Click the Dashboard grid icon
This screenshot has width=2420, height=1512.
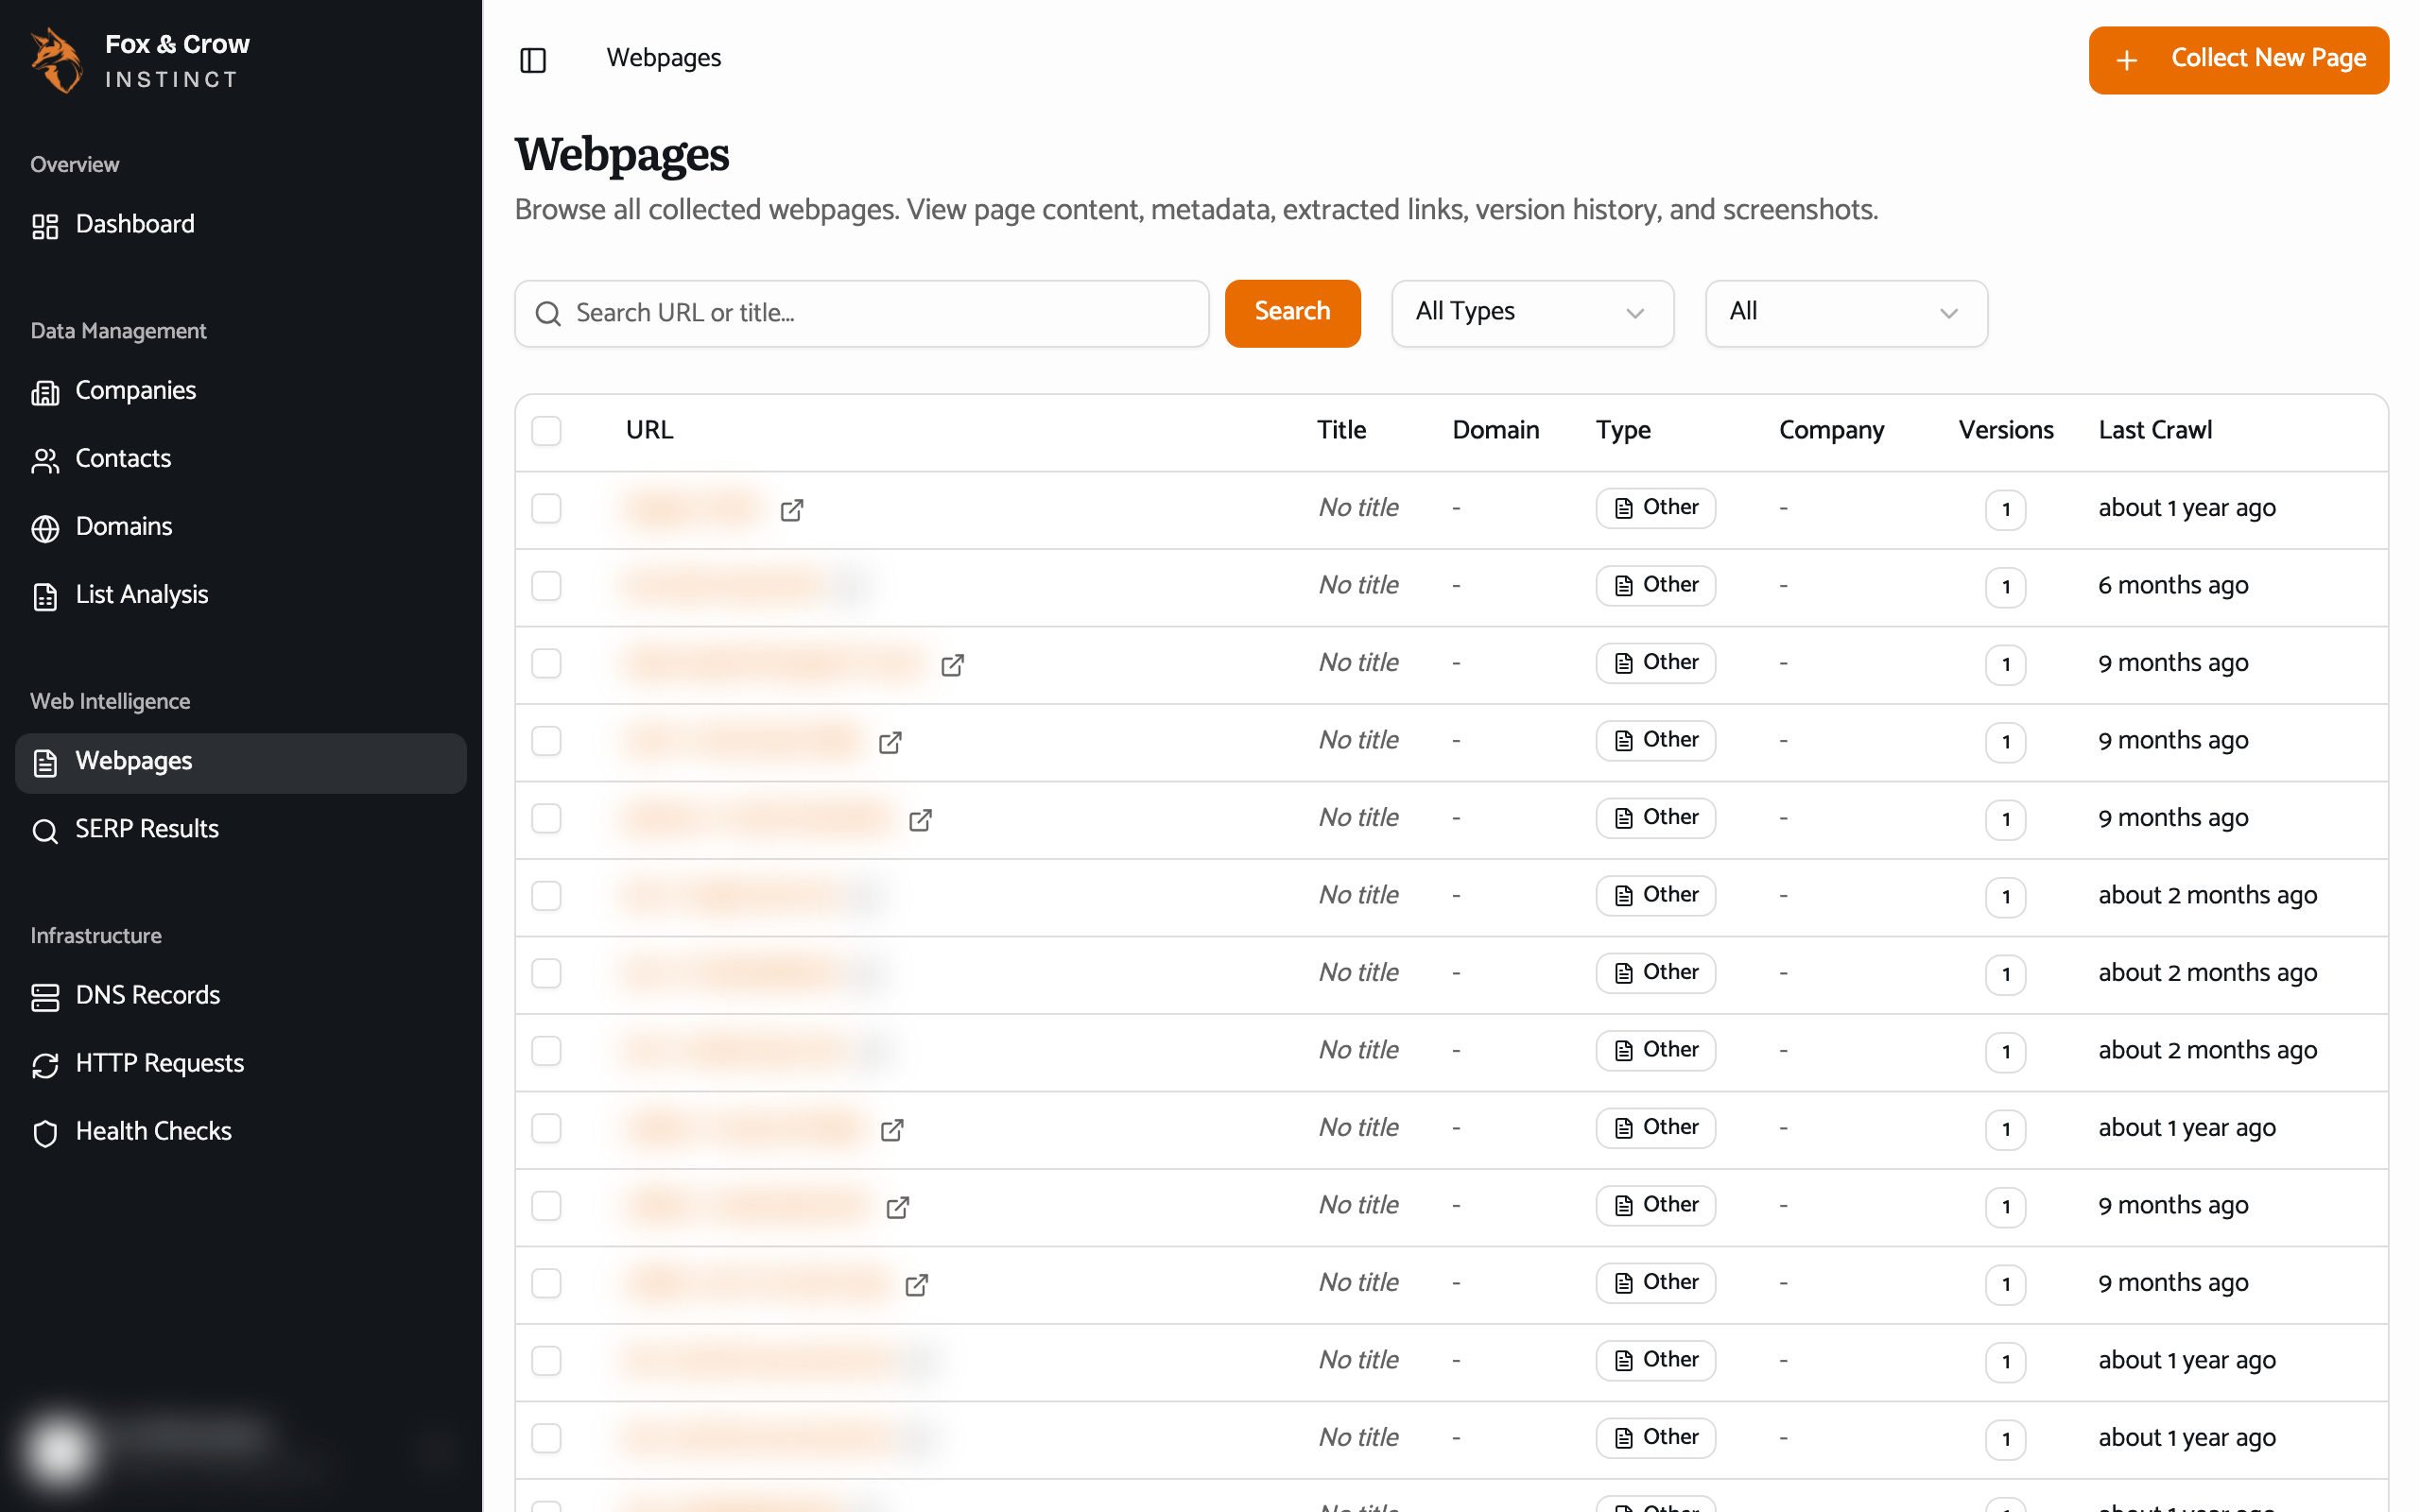[45, 226]
